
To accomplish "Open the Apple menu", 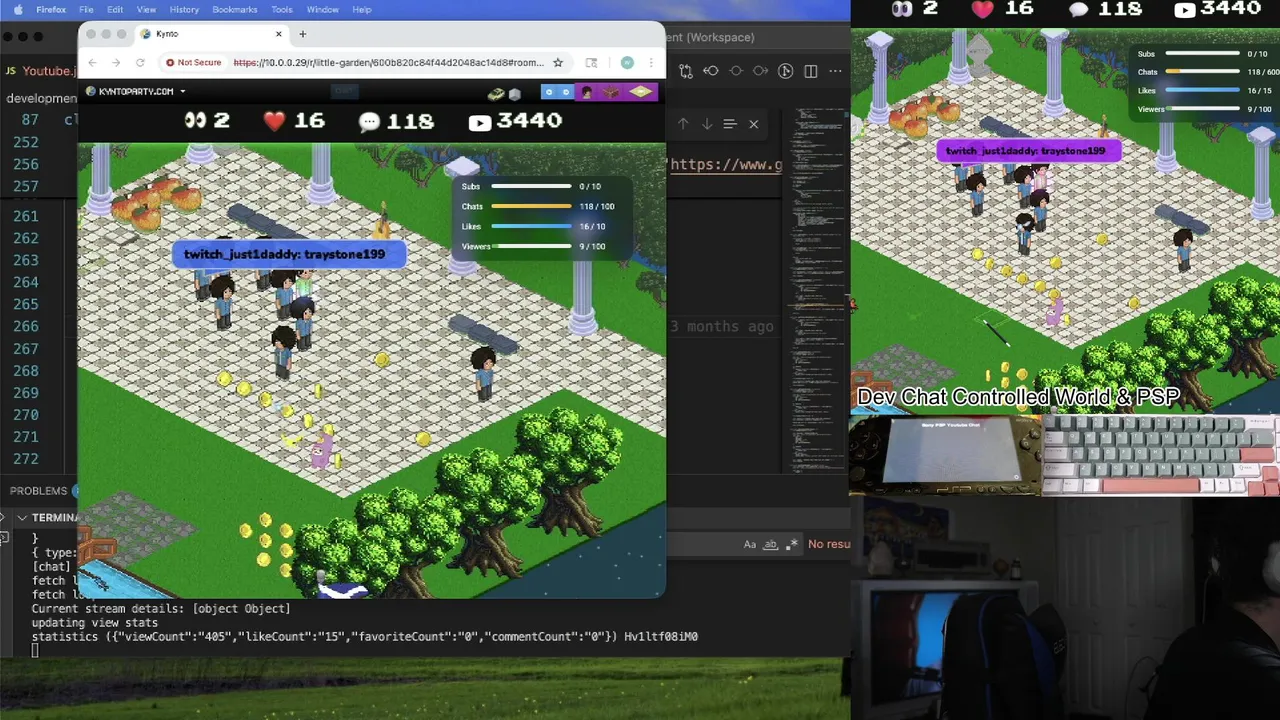I will pyautogui.click(x=18, y=10).
